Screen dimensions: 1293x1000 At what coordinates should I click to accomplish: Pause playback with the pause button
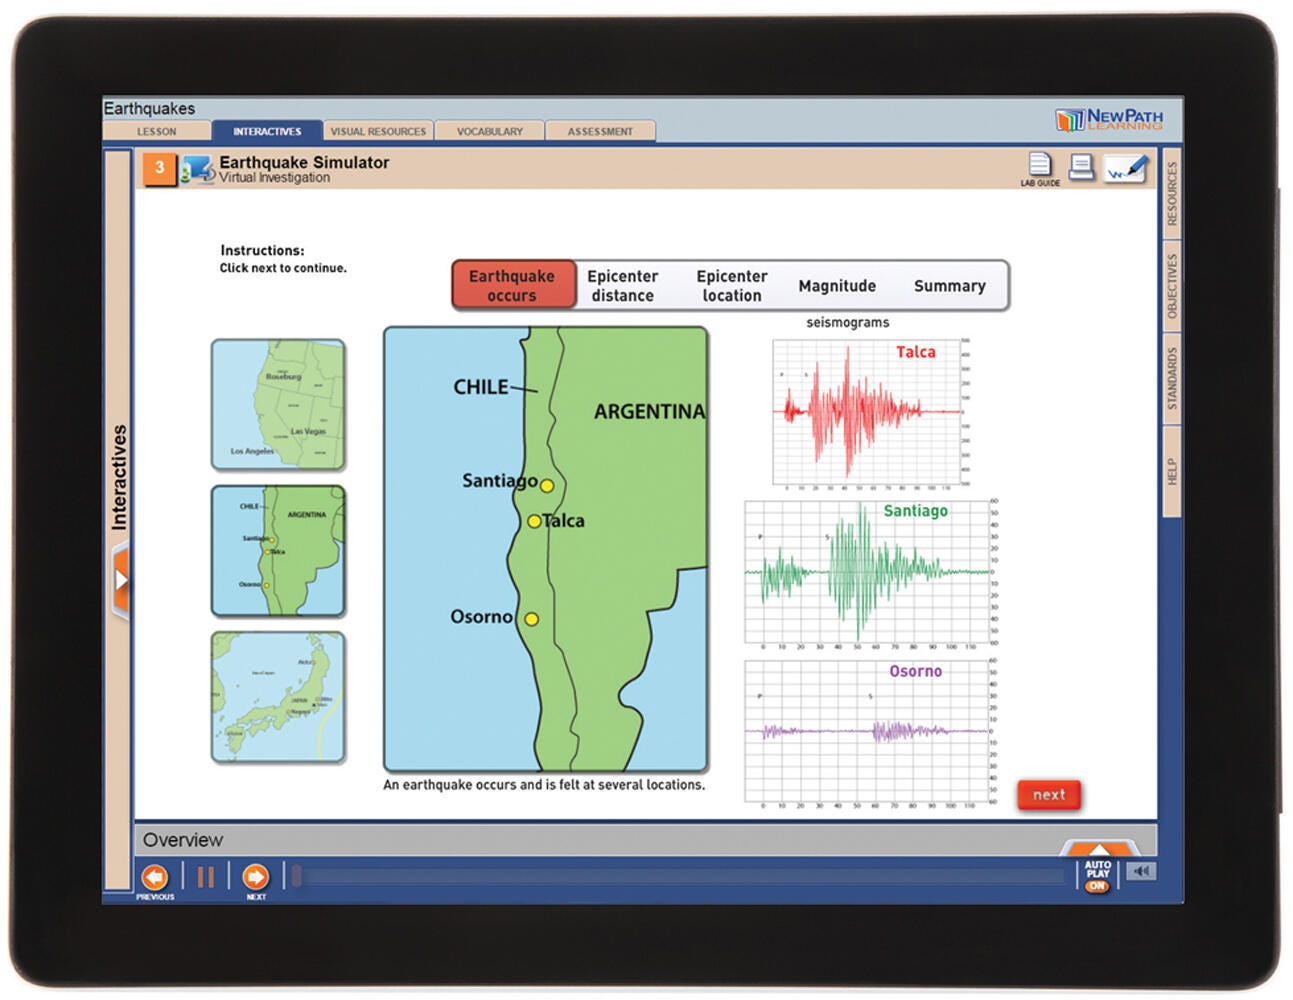point(206,877)
